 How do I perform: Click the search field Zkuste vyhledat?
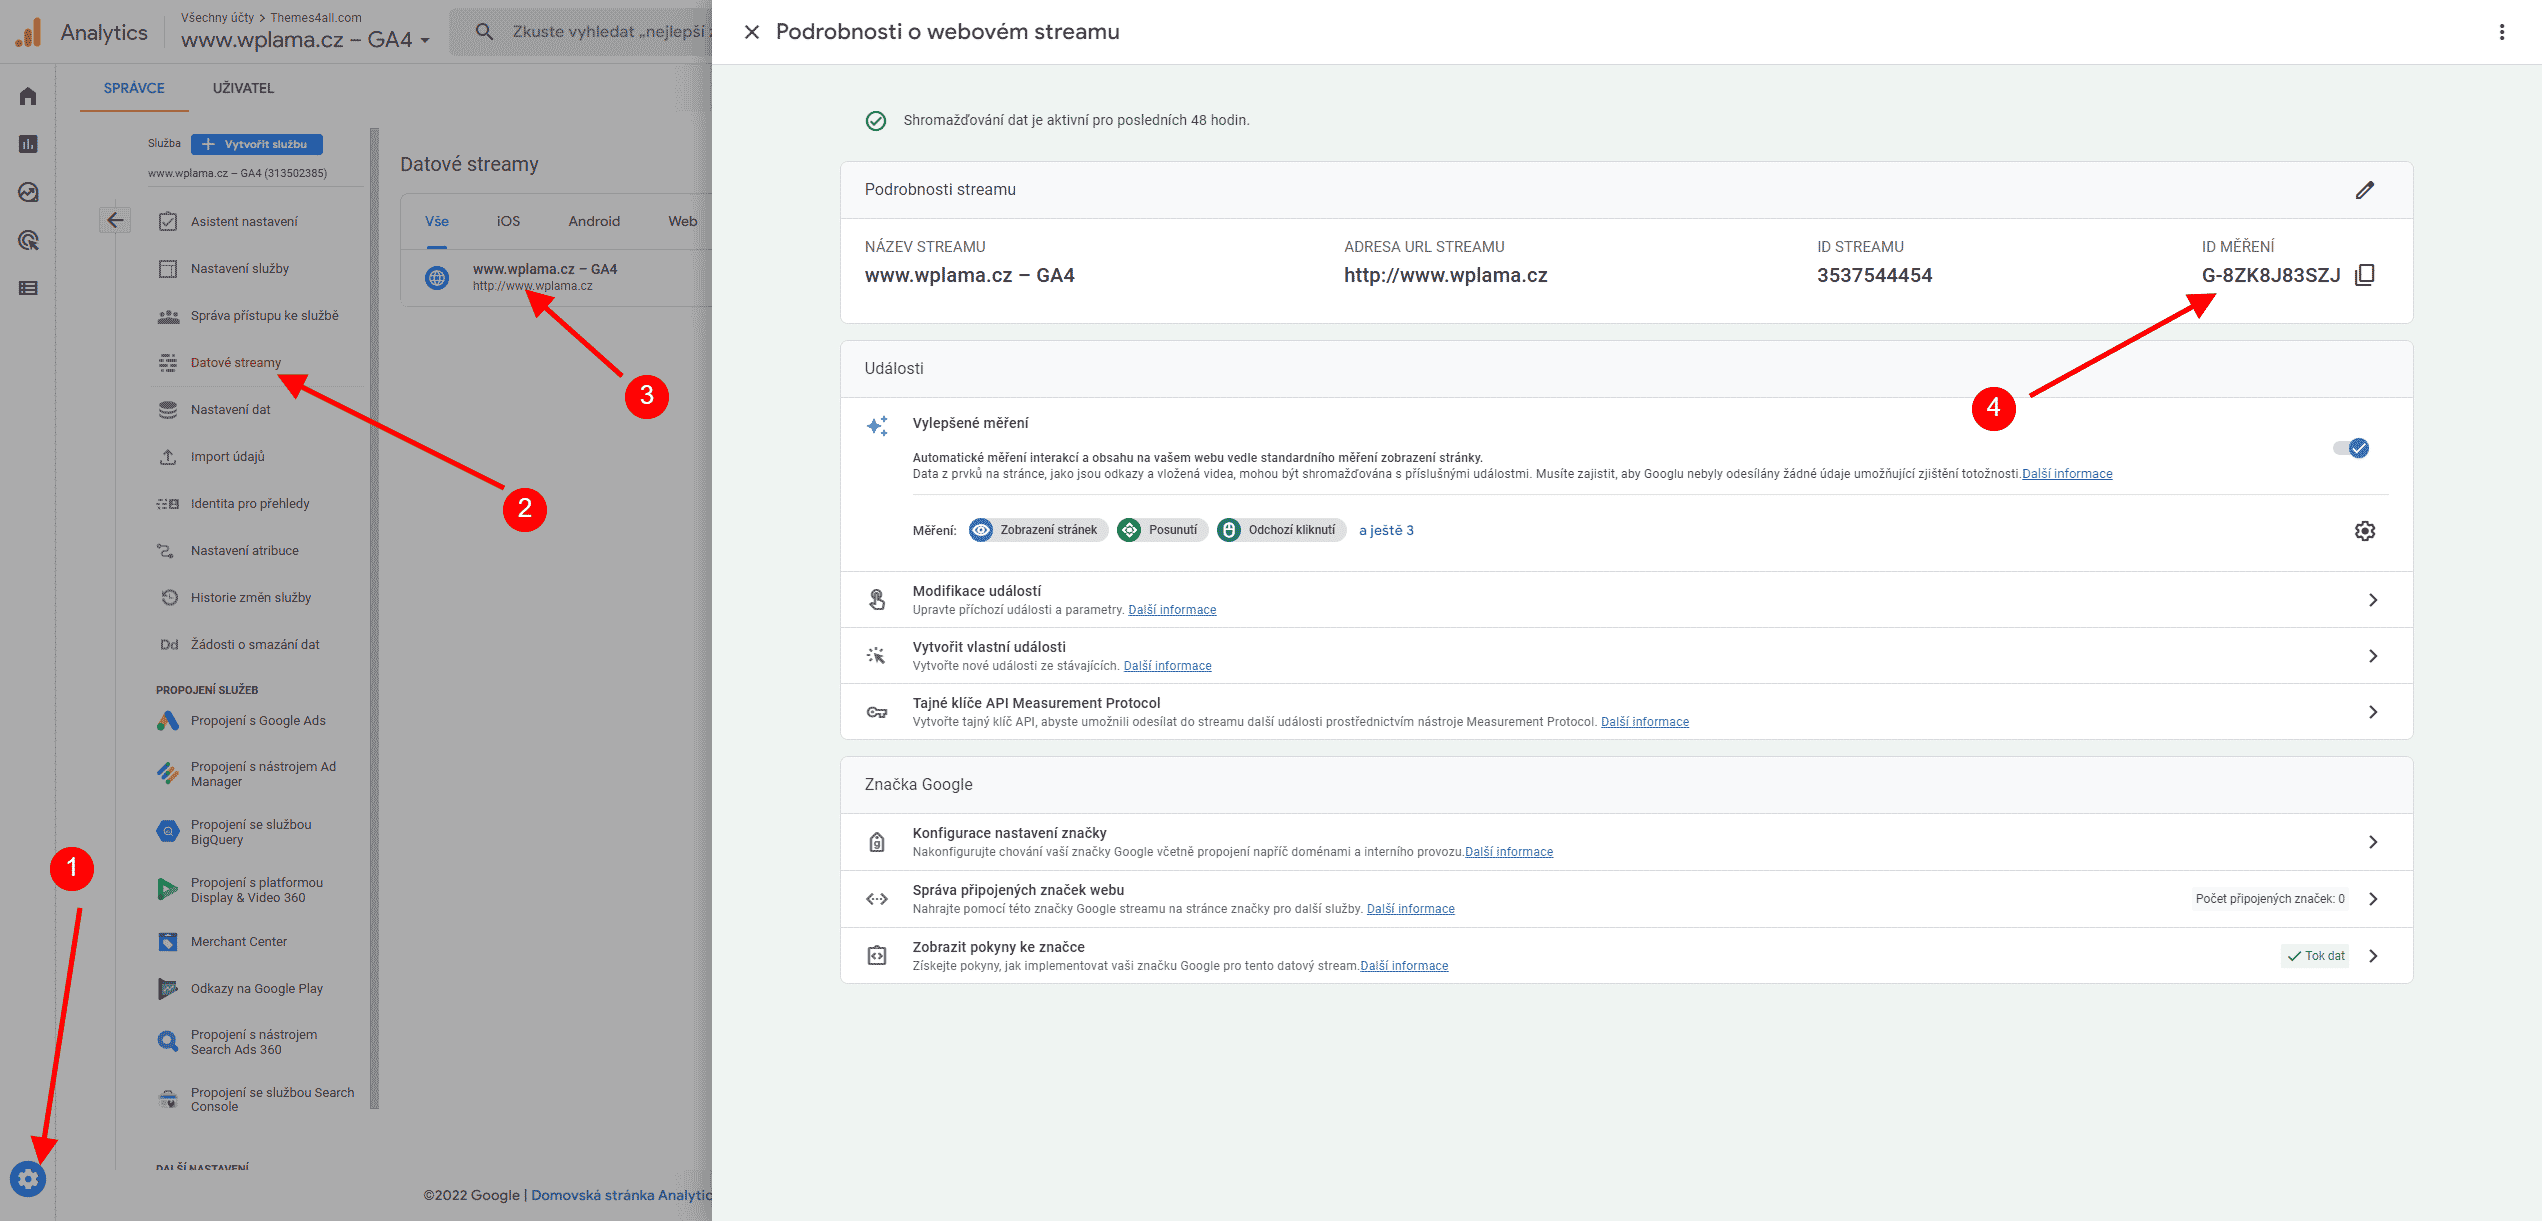(580, 32)
